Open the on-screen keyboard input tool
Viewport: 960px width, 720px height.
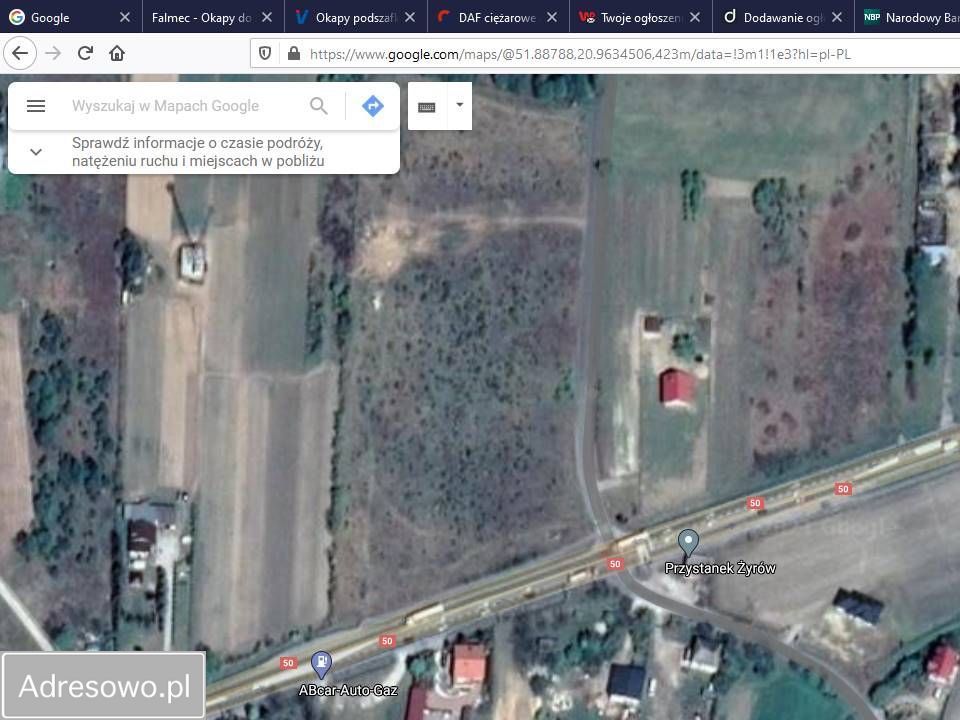point(427,107)
